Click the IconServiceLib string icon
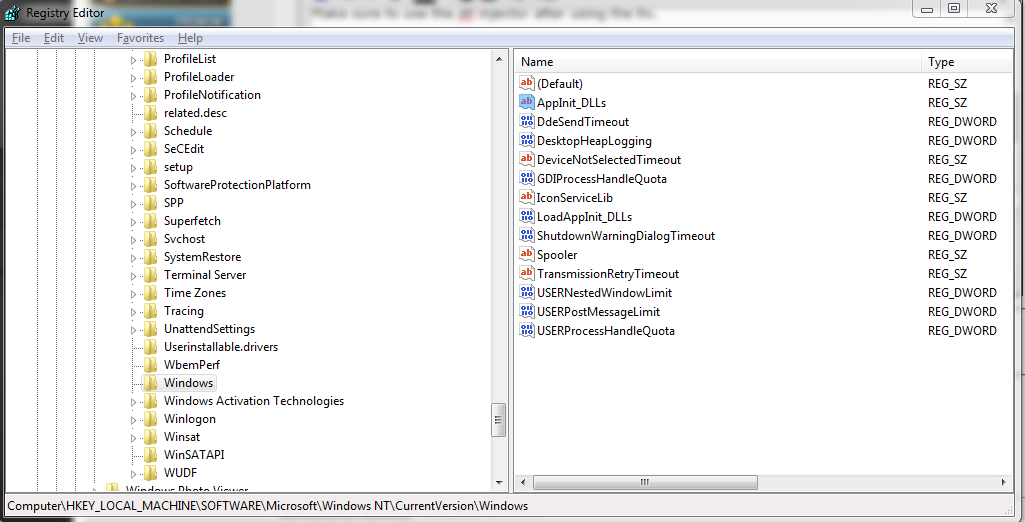This screenshot has width=1025, height=522. pyautogui.click(x=526, y=197)
